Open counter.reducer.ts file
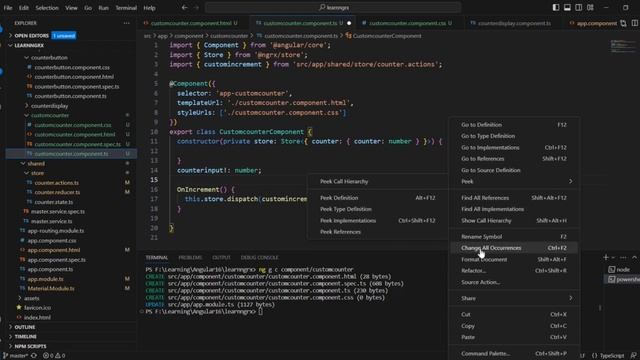This screenshot has height=360, width=640. coord(57,192)
